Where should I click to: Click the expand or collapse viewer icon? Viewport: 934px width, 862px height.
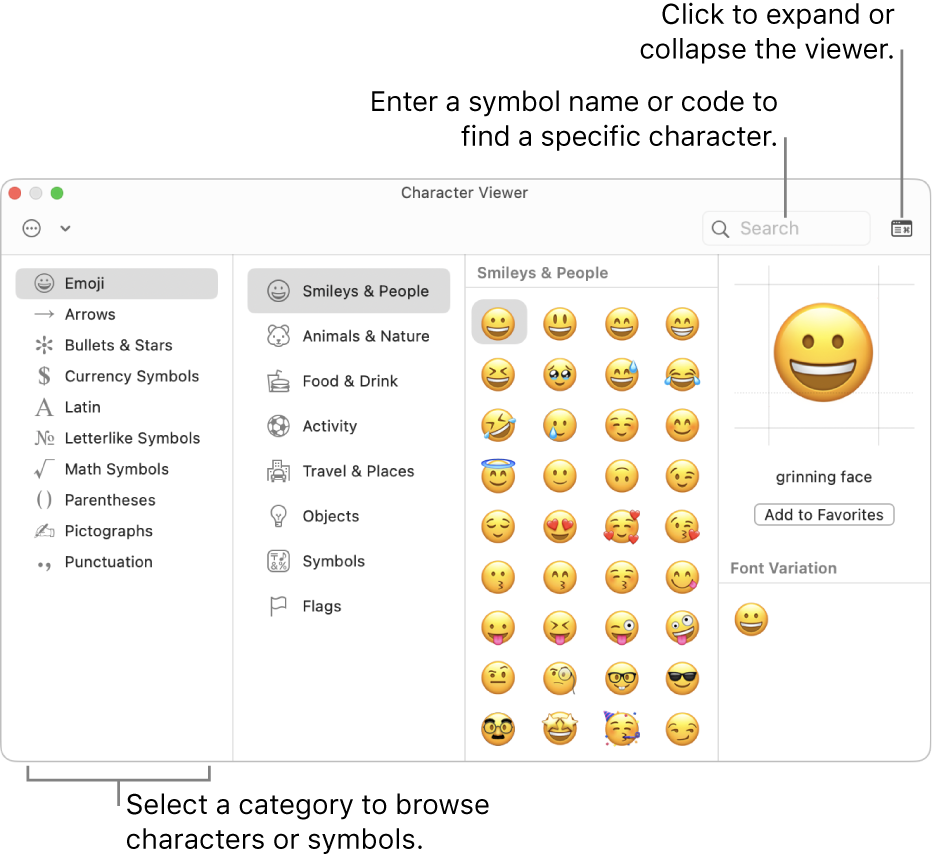[901, 229]
